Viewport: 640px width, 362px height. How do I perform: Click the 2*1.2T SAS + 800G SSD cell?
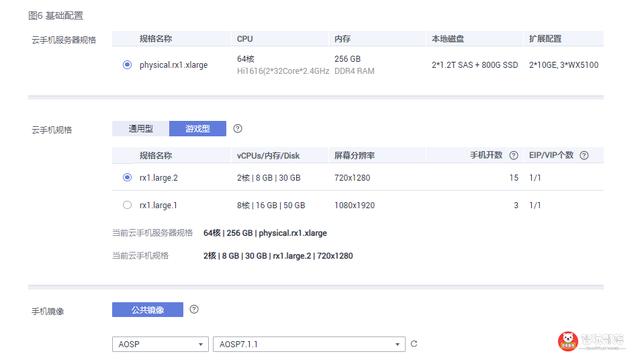[x=475, y=65]
